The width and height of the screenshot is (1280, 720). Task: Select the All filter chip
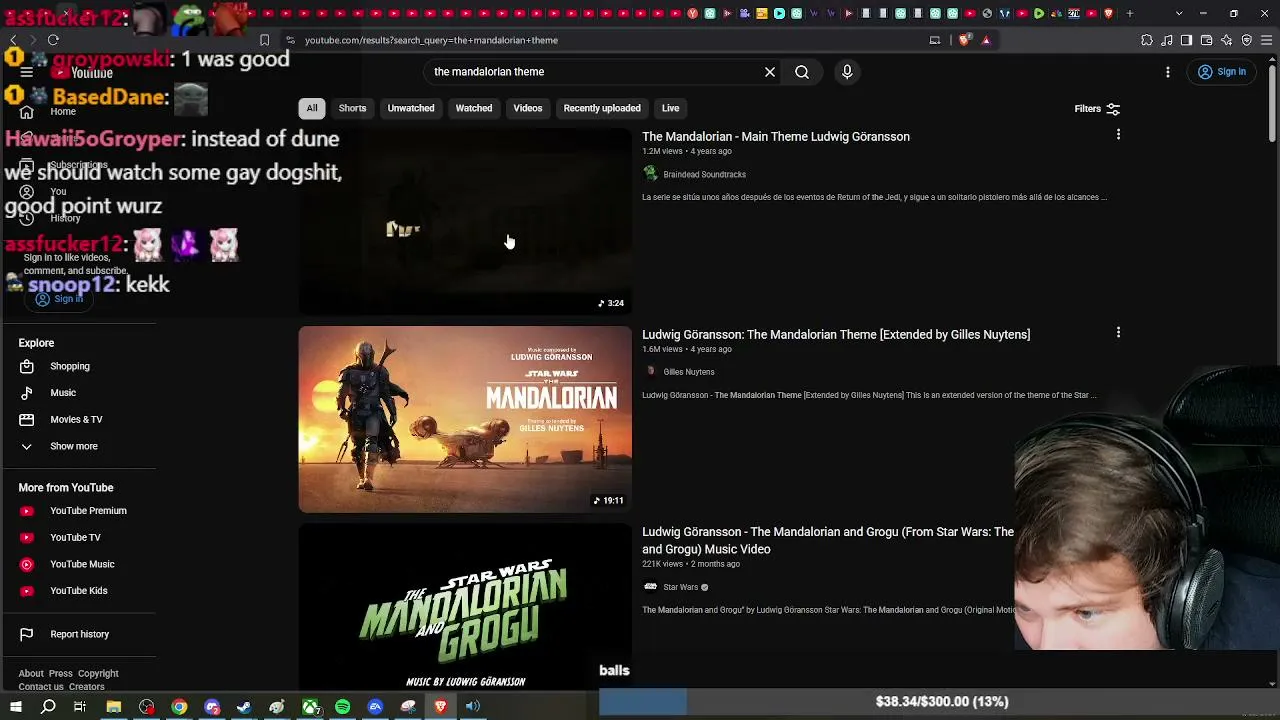tap(312, 108)
